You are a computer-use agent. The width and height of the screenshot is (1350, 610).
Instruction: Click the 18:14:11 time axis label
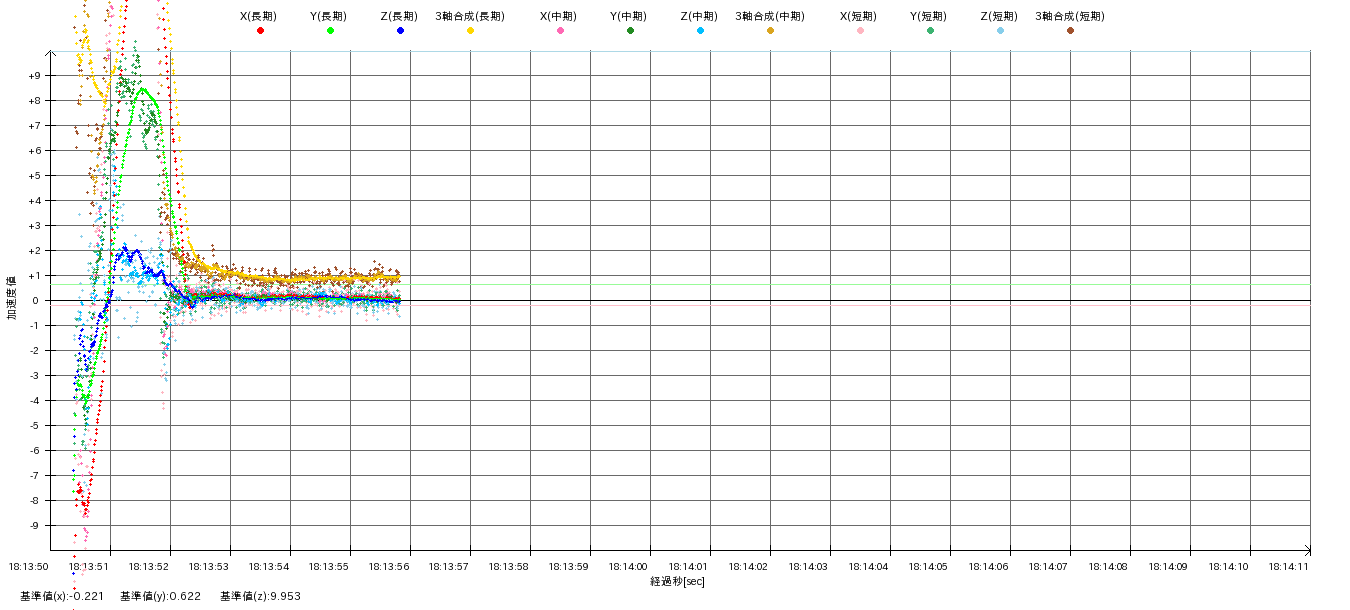click(1289, 566)
